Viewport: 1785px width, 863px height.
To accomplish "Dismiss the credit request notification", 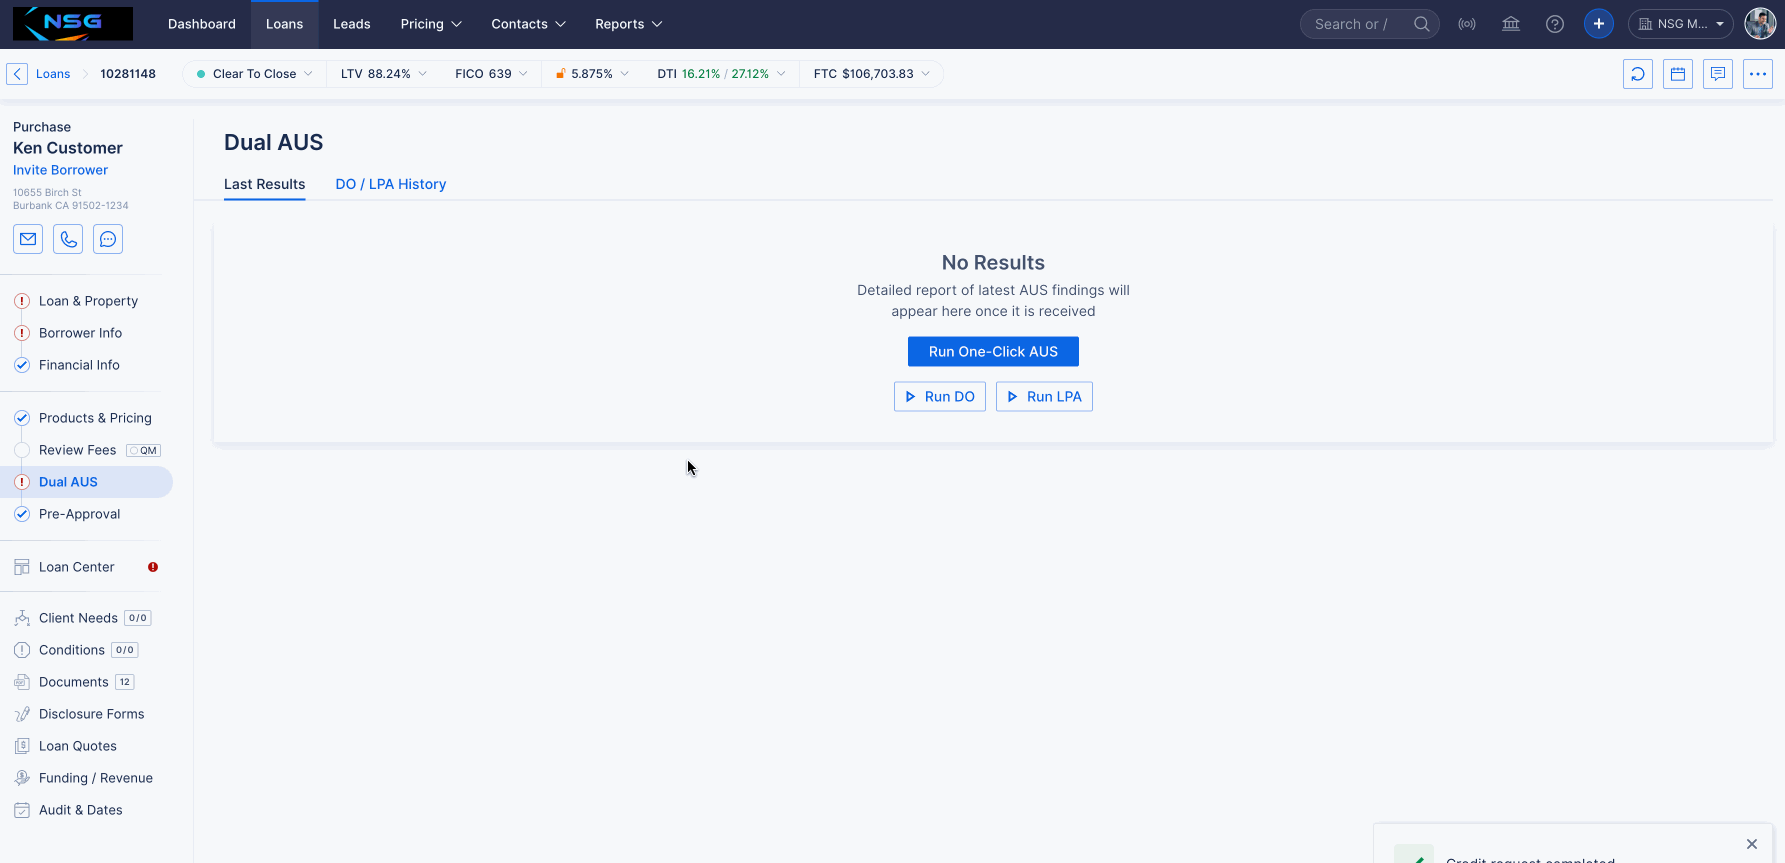I will (x=1752, y=844).
